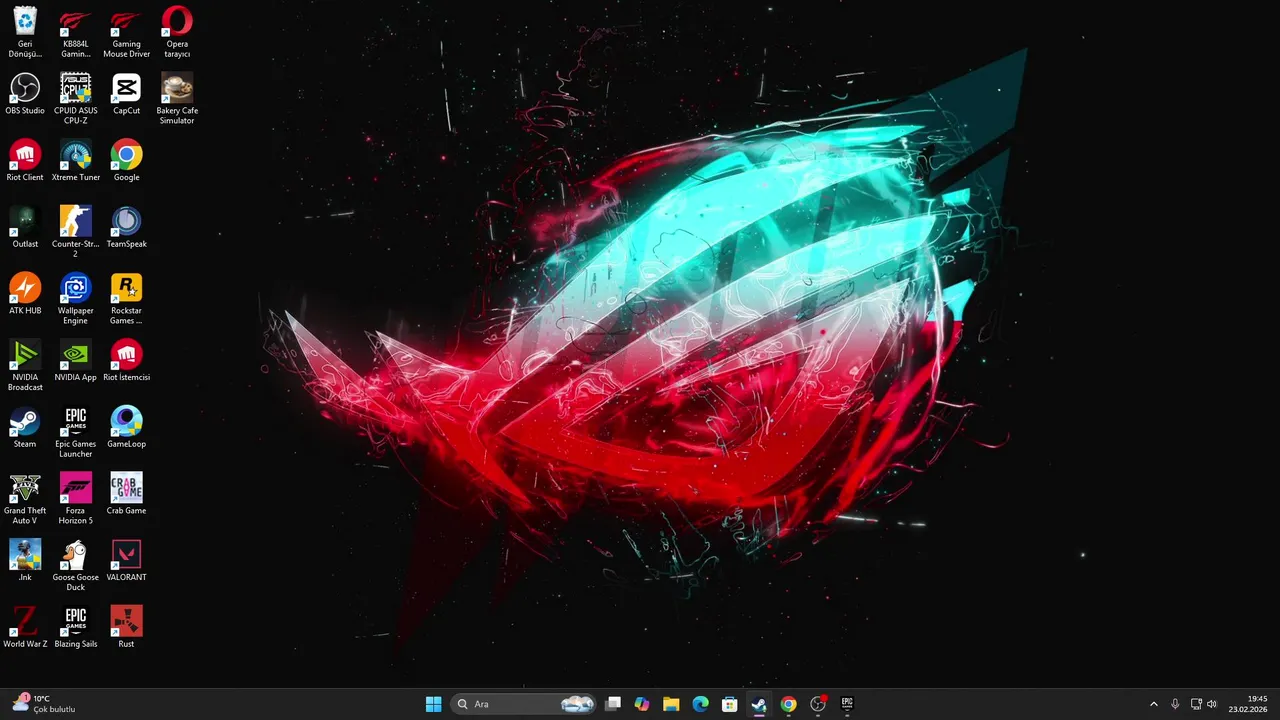The height and width of the screenshot is (720, 1280).
Task: Select the Blazing Sails desktop shortcut
Action: [75, 628]
